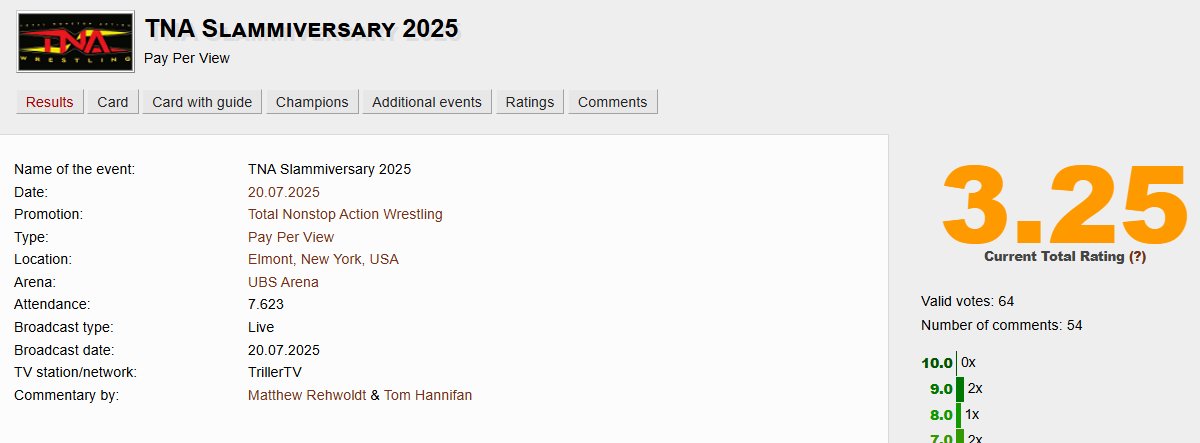Click the UBS Arena link

[283, 282]
